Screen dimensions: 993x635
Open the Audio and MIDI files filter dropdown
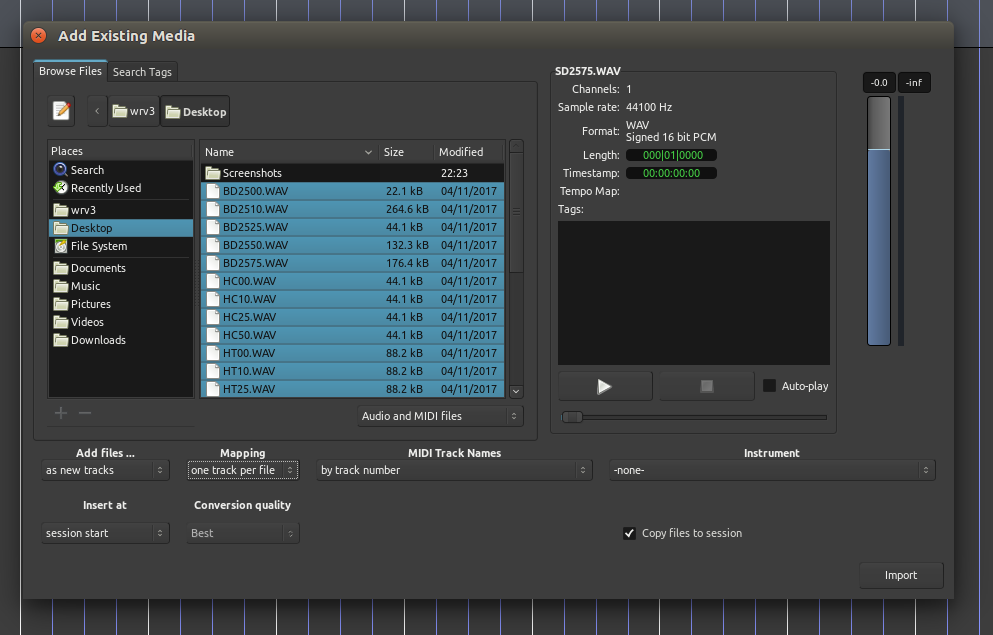pos(439,415)
